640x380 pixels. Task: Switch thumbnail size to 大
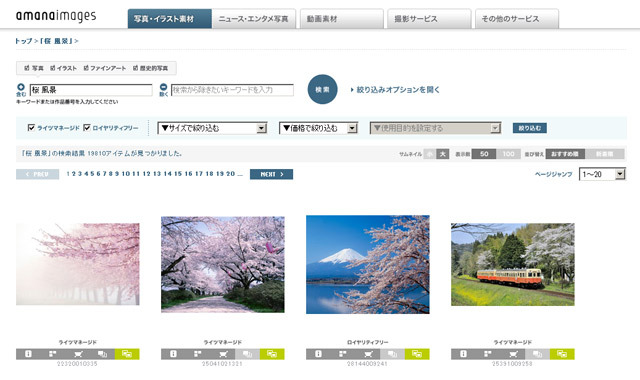[442, 154]
